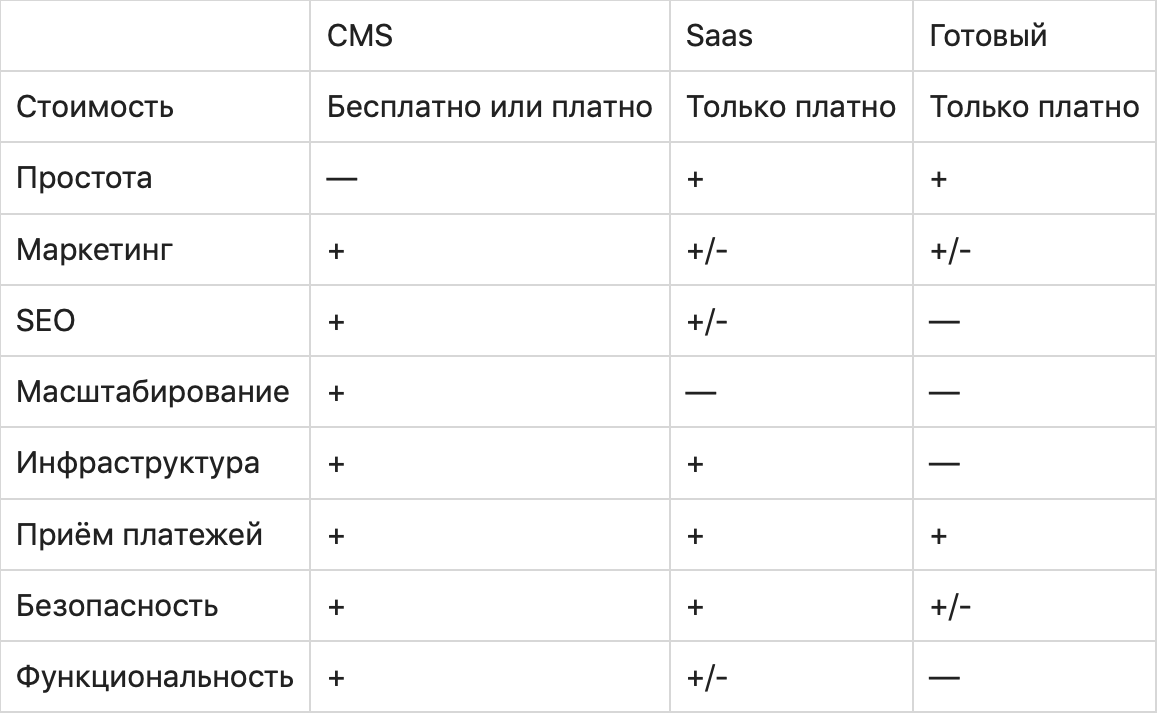1158x714 pixels.
Task: Select the SEO row label
Action: click(46, 321)
